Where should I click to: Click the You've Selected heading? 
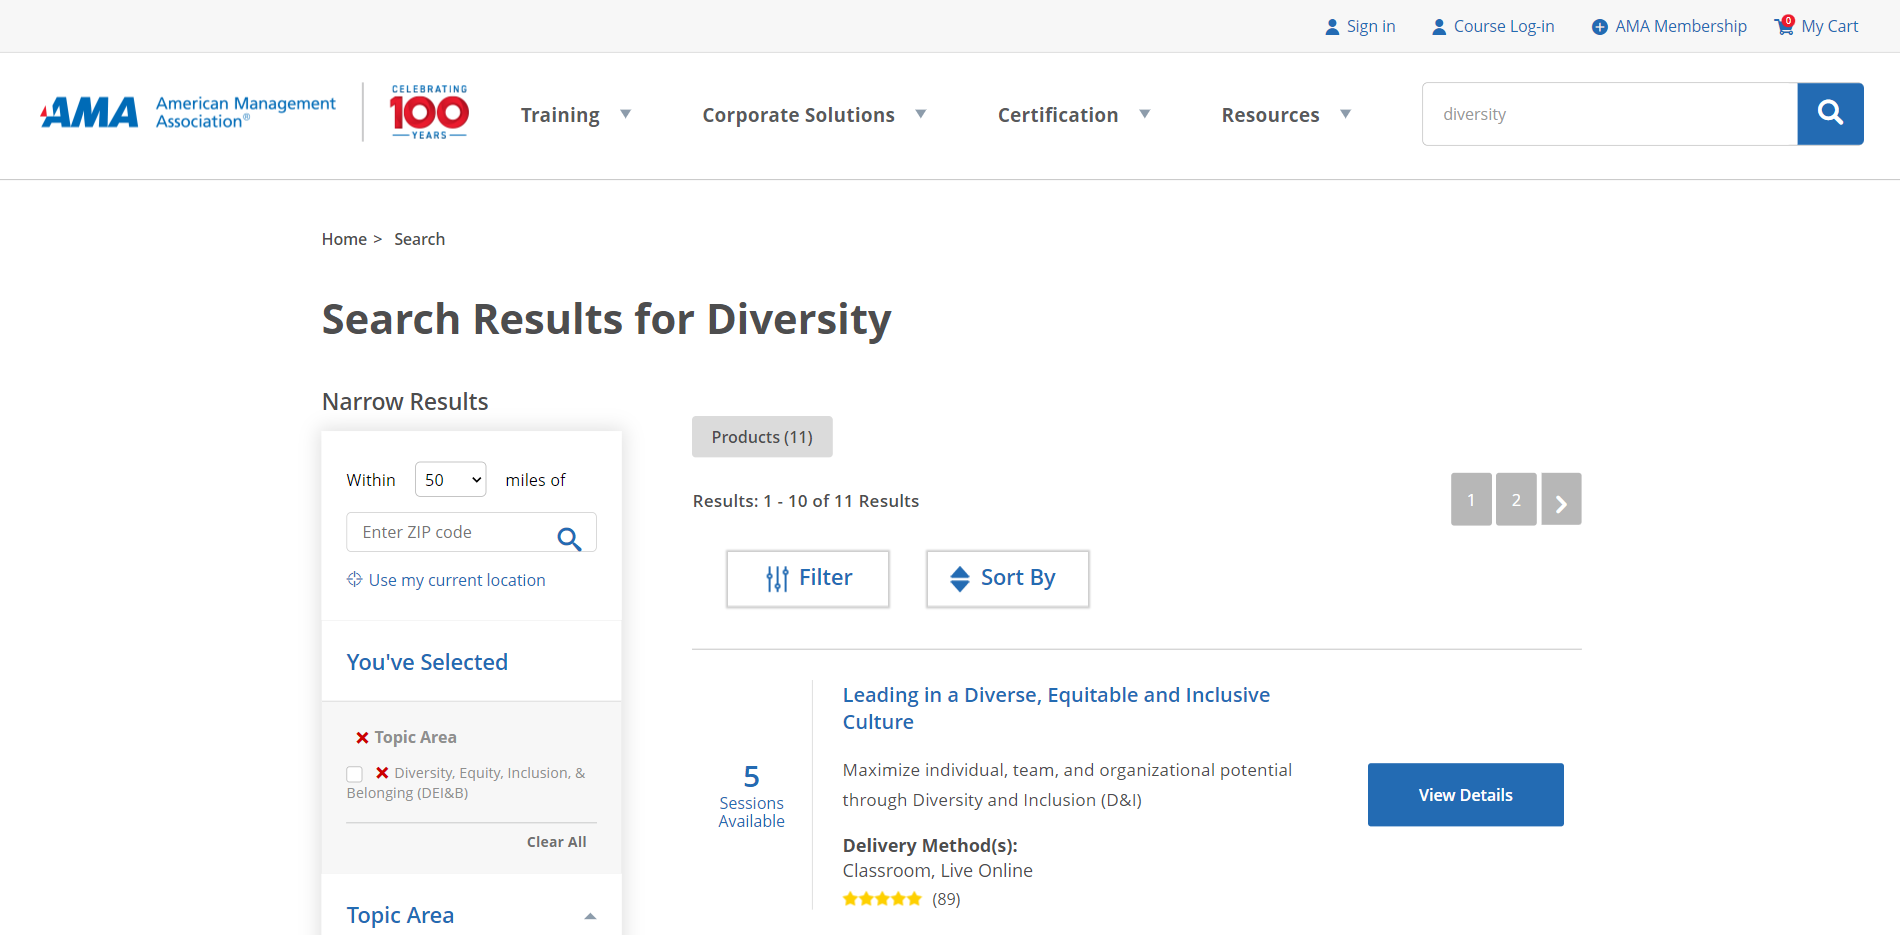click(427, 662)
